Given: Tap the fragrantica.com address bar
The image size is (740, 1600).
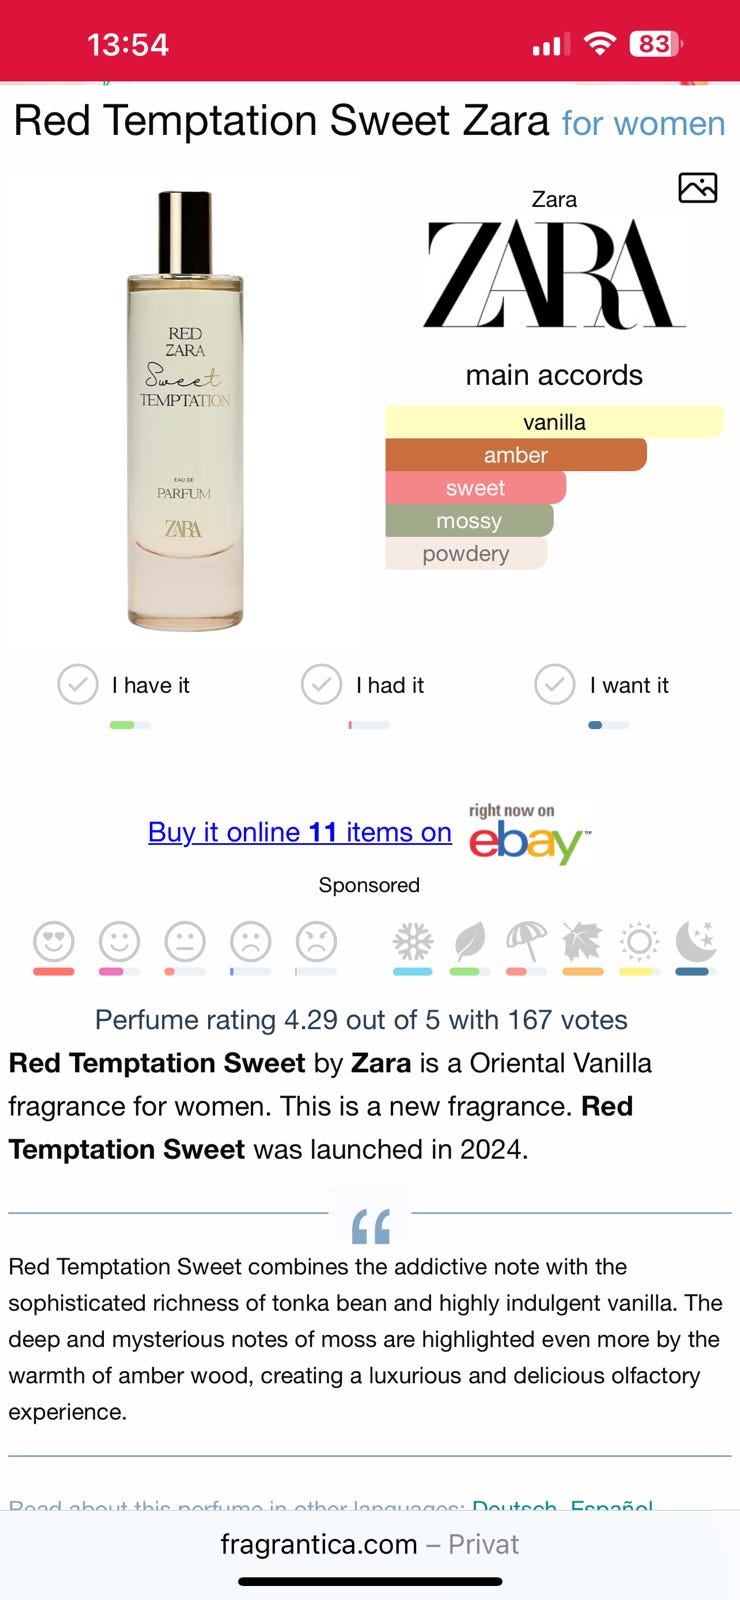Looking at the screenshot, I should tap(369, 1544).
